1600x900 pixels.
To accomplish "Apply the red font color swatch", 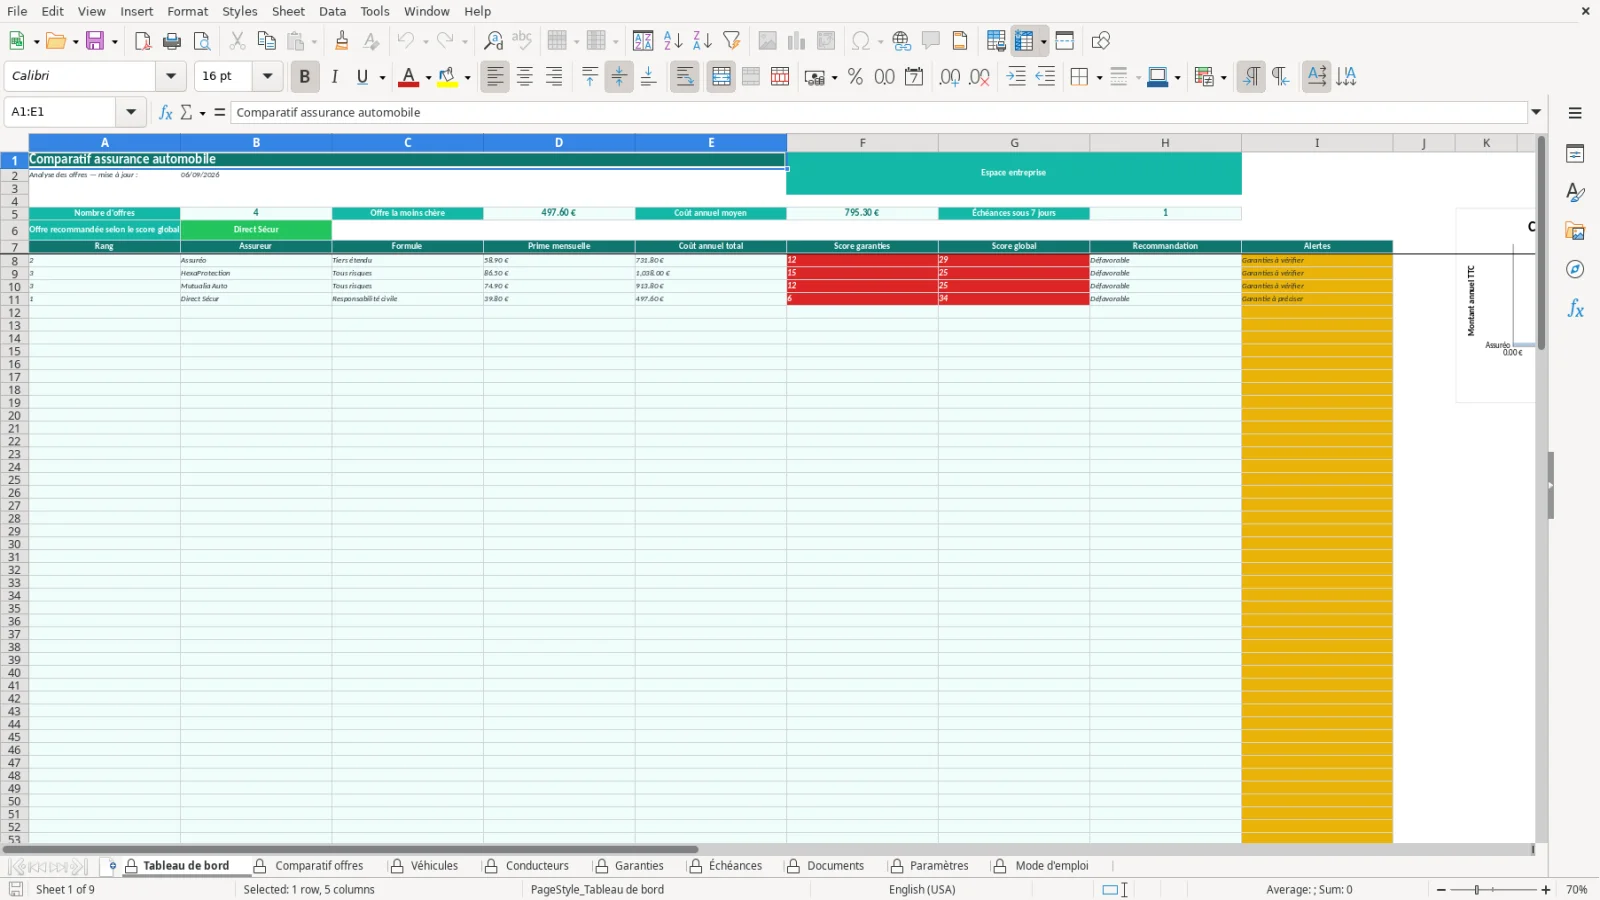I will pos(409,77).
